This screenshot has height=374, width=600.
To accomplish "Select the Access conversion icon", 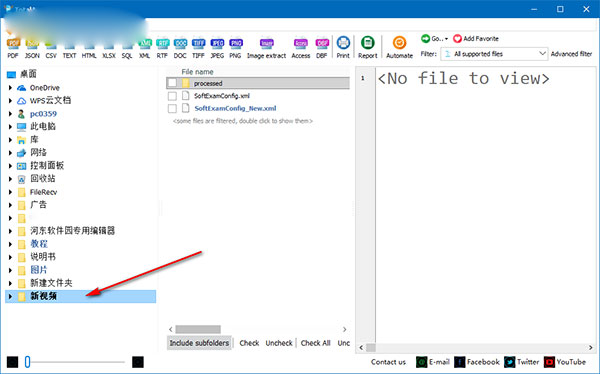I will [301, 43].
